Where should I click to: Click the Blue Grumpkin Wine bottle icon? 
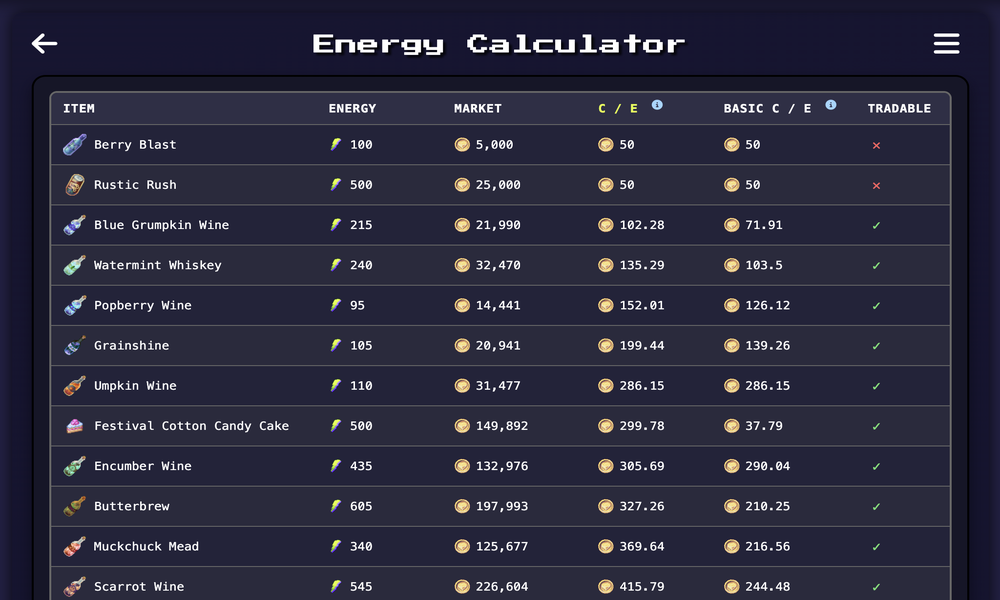[x=75, y=225]
